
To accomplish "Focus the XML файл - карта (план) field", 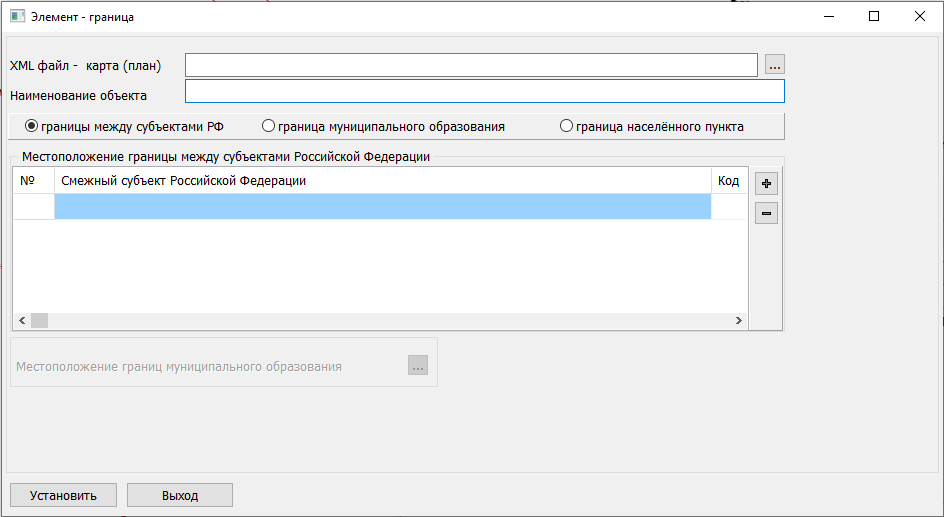I will [x=471, y=65].
